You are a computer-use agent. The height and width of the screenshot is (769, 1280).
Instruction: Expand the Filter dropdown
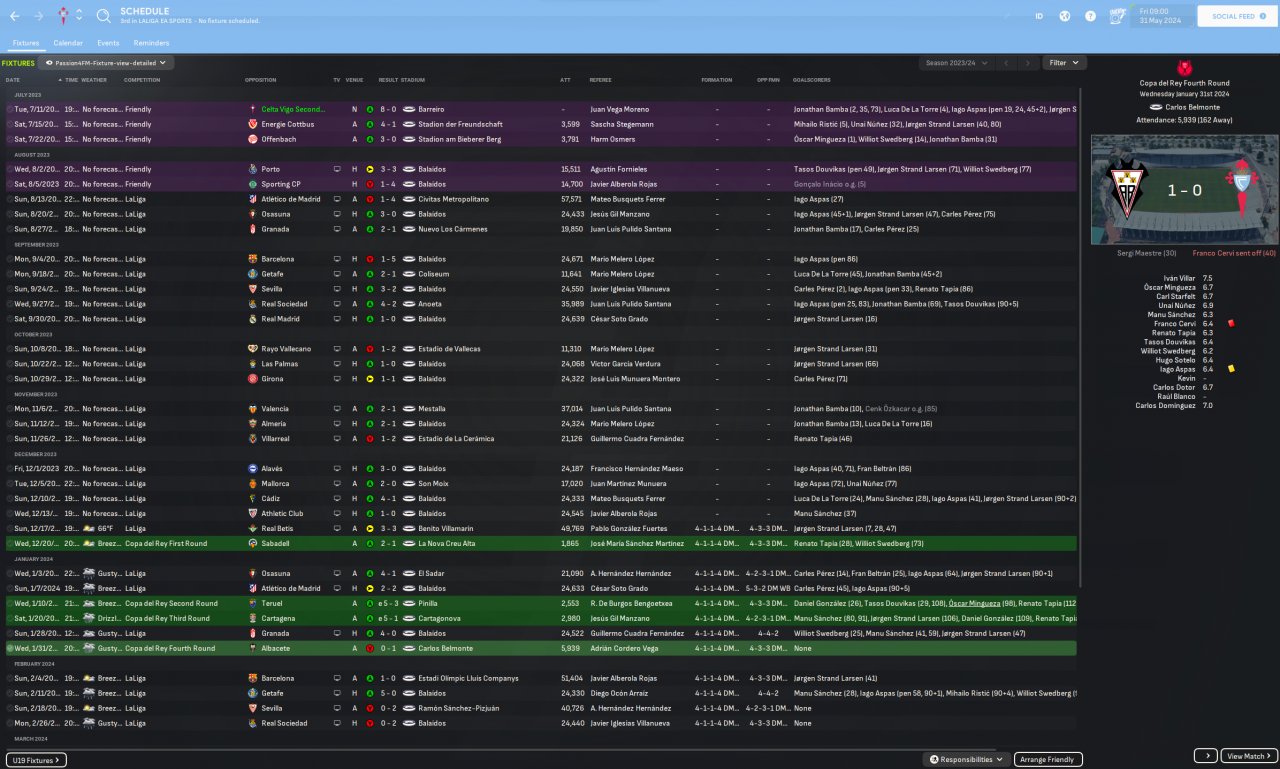click(1064, 63)
